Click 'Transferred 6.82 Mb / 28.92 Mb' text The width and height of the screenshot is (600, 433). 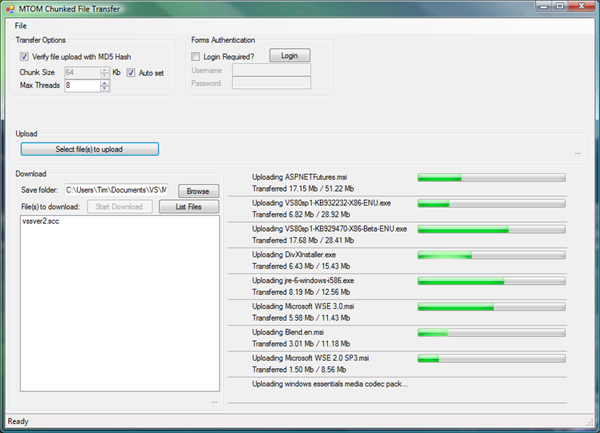pos(301,215)
